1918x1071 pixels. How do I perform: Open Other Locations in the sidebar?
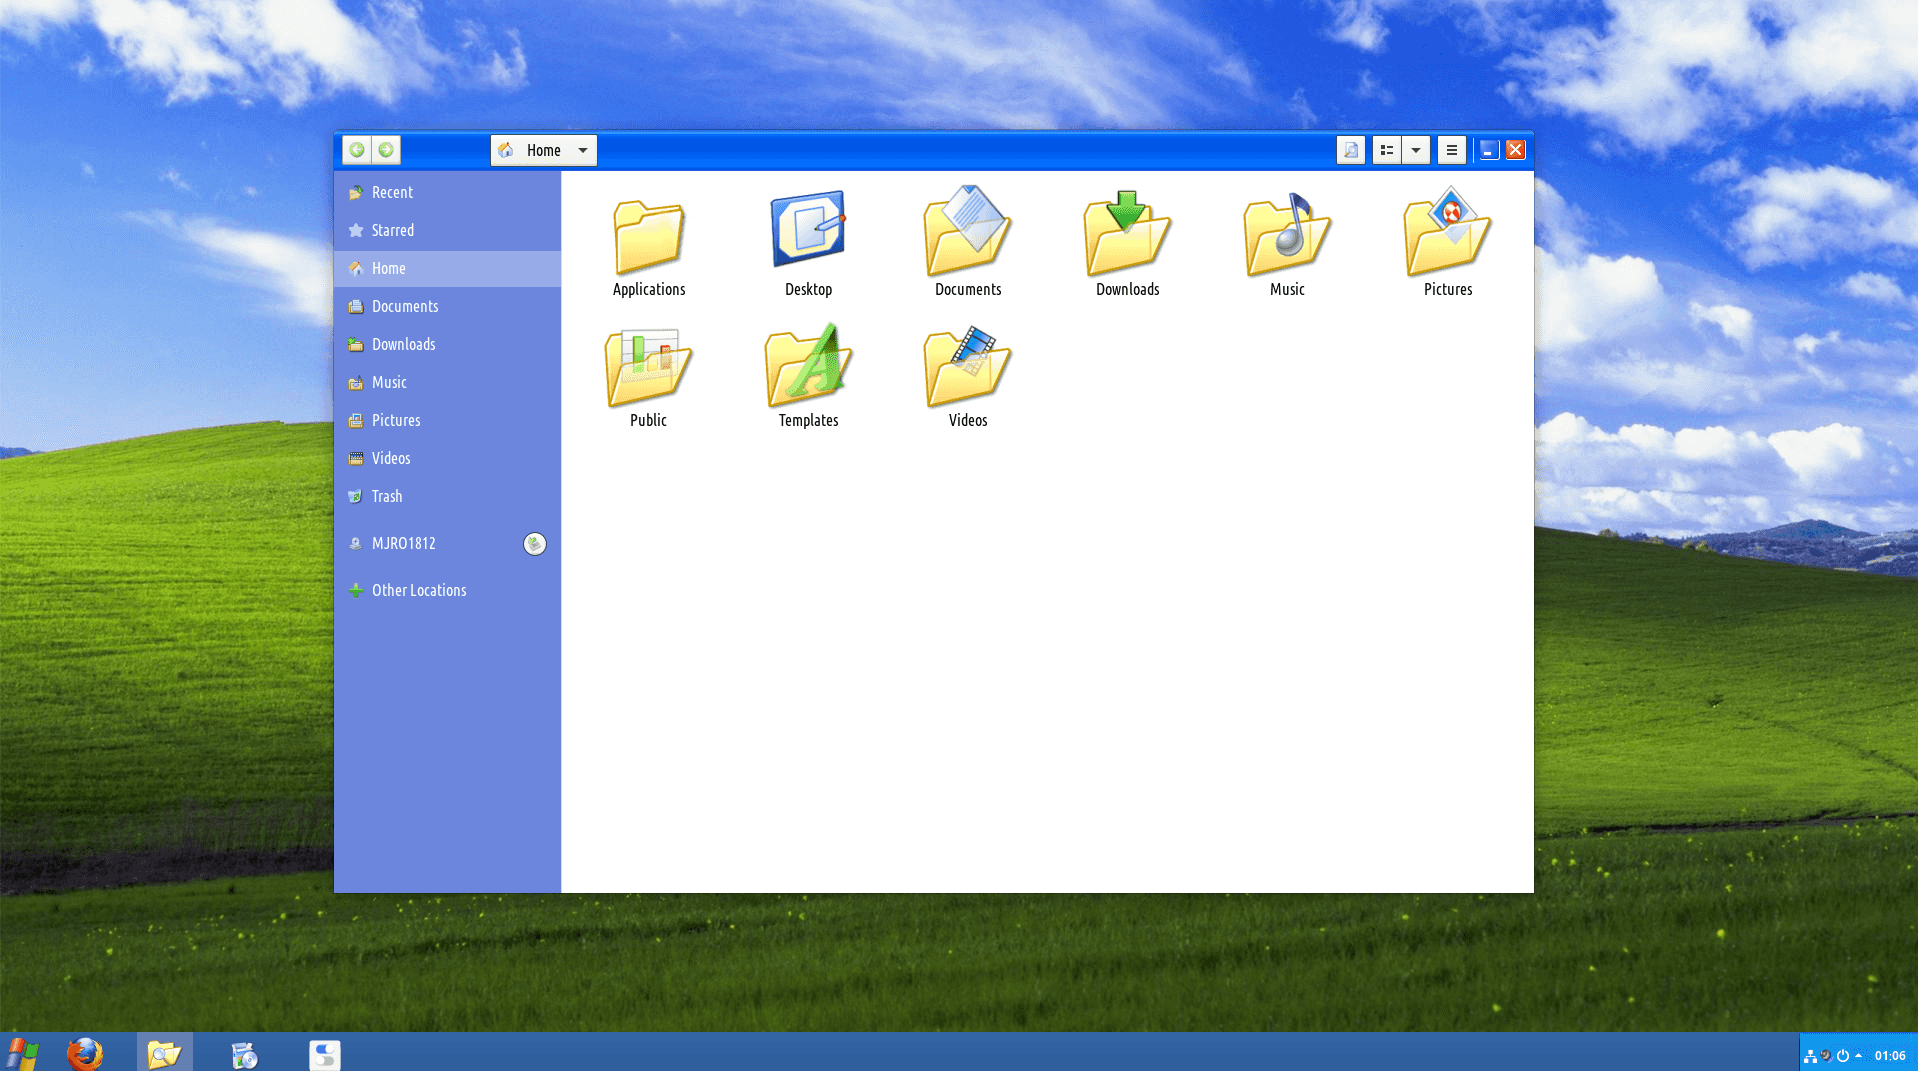click(418, 590)
